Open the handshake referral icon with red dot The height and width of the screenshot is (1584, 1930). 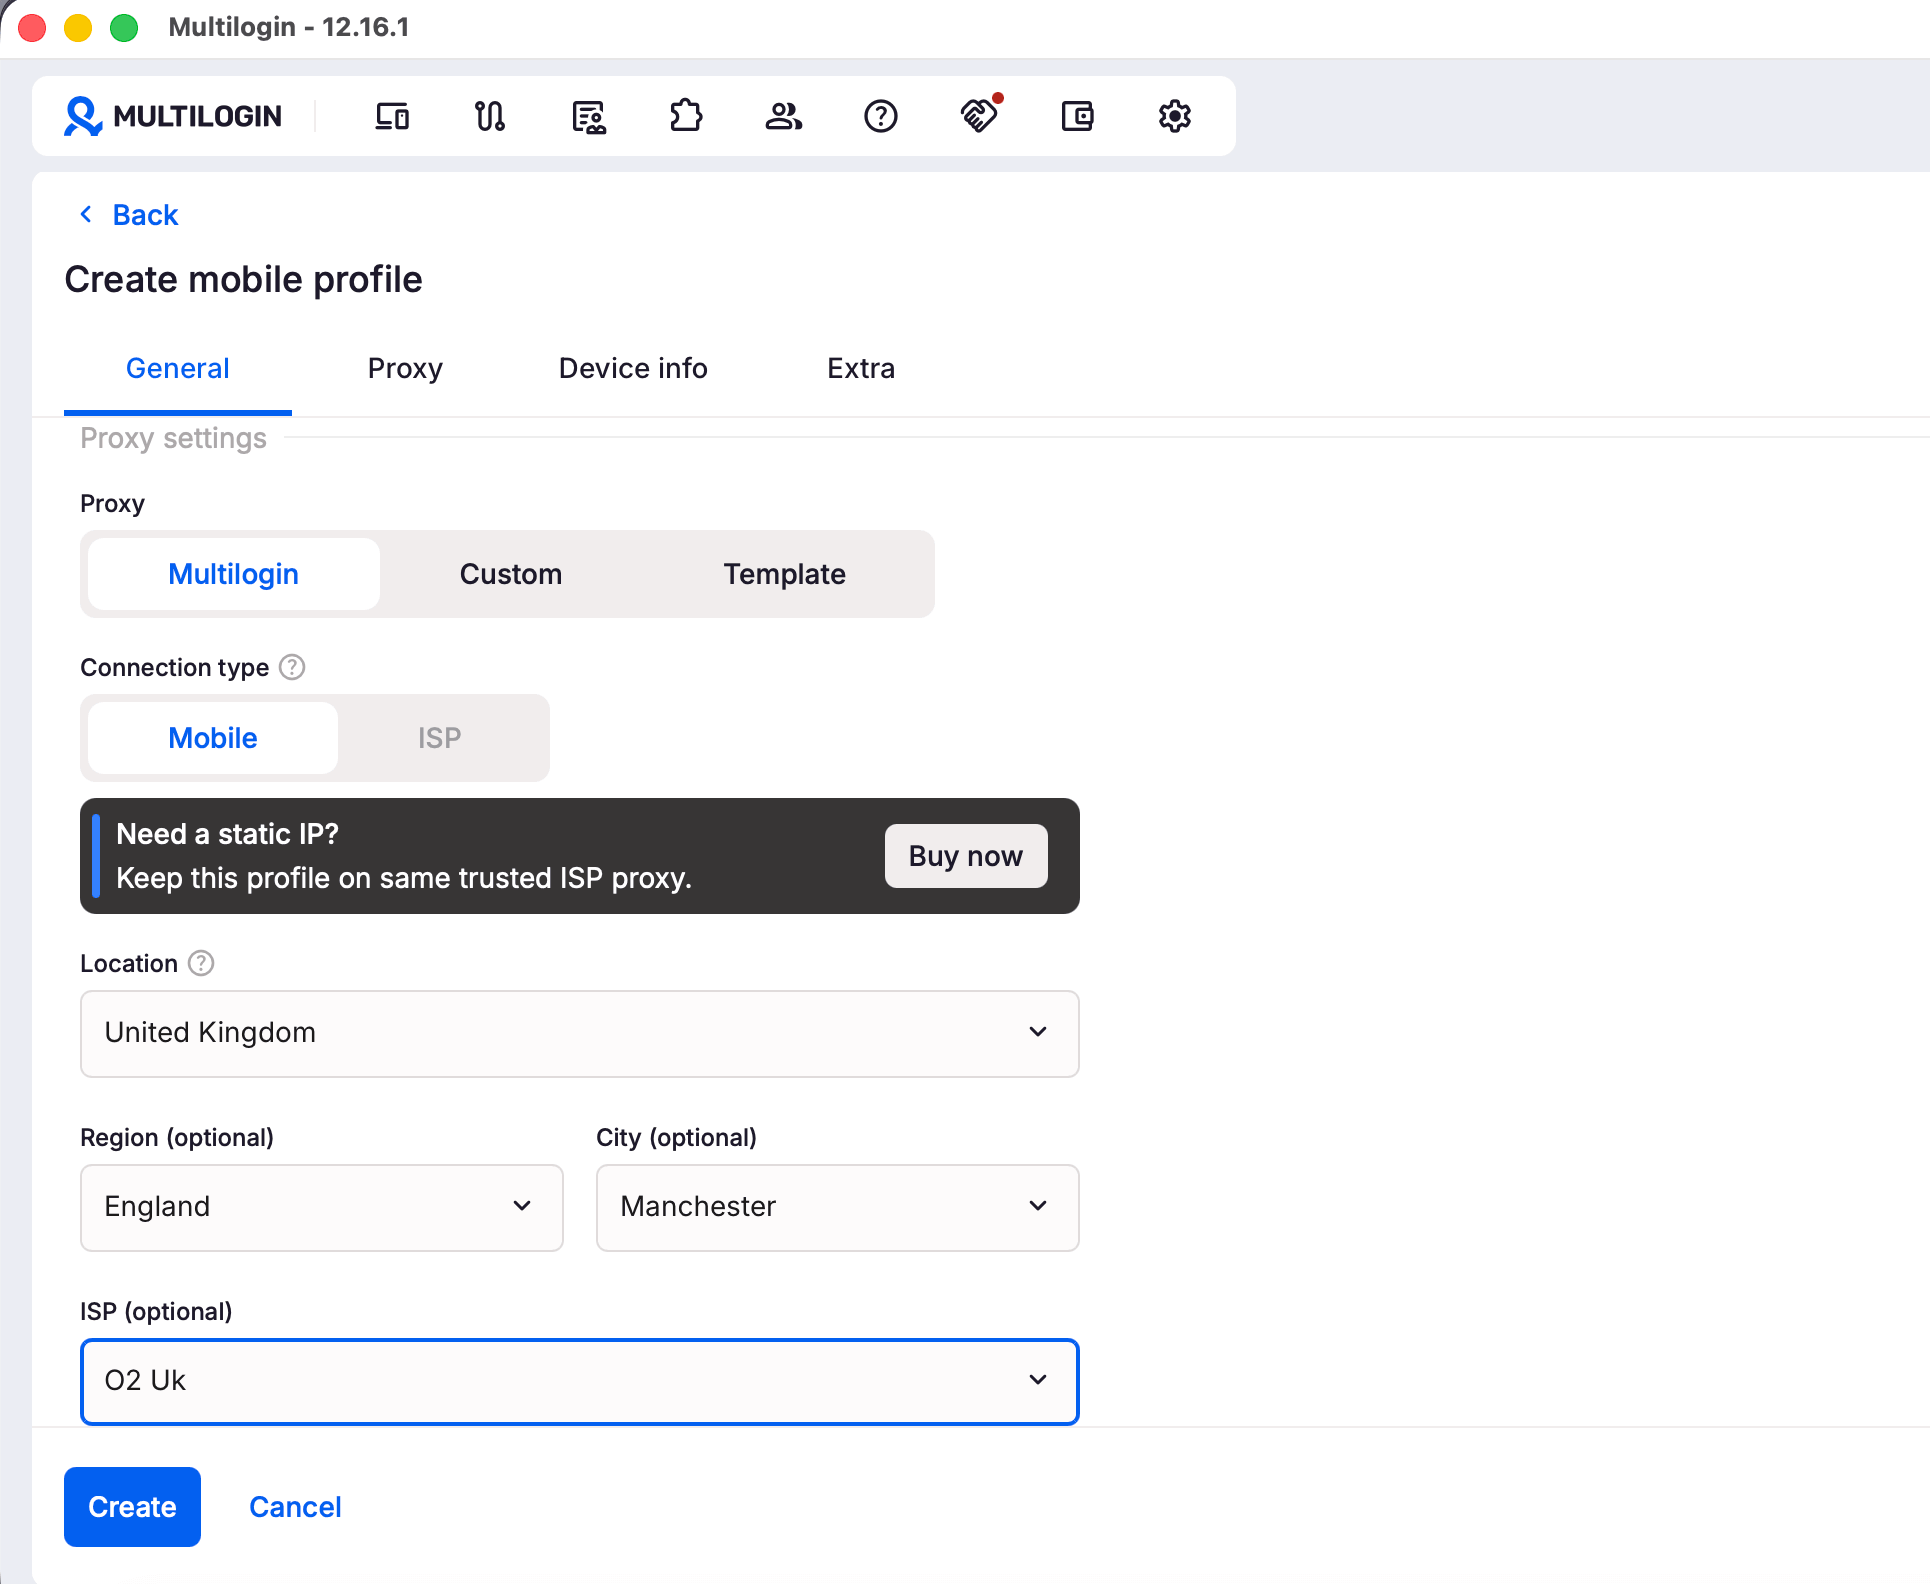[979, 115]
